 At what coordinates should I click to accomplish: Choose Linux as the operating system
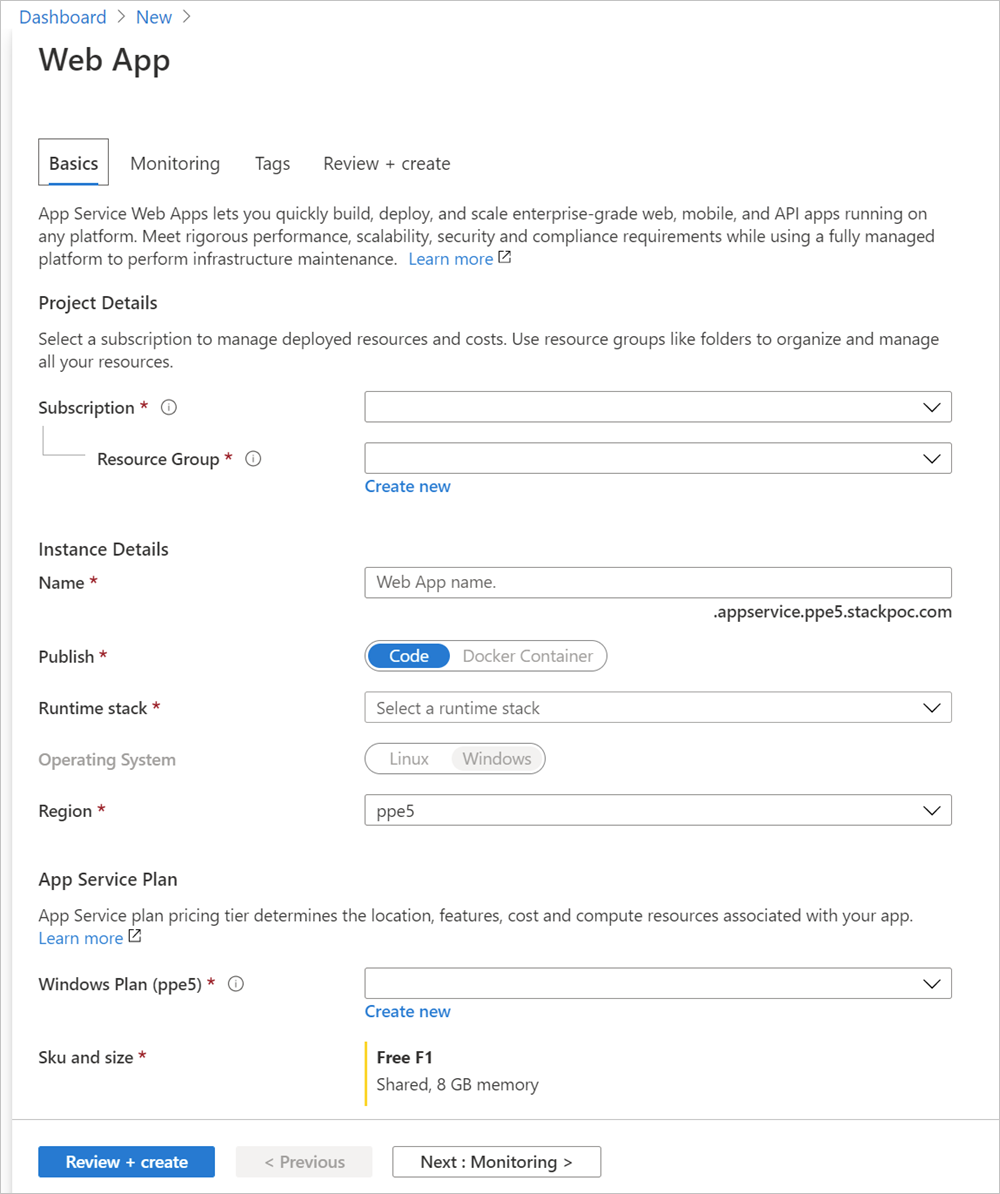point(408,758)
